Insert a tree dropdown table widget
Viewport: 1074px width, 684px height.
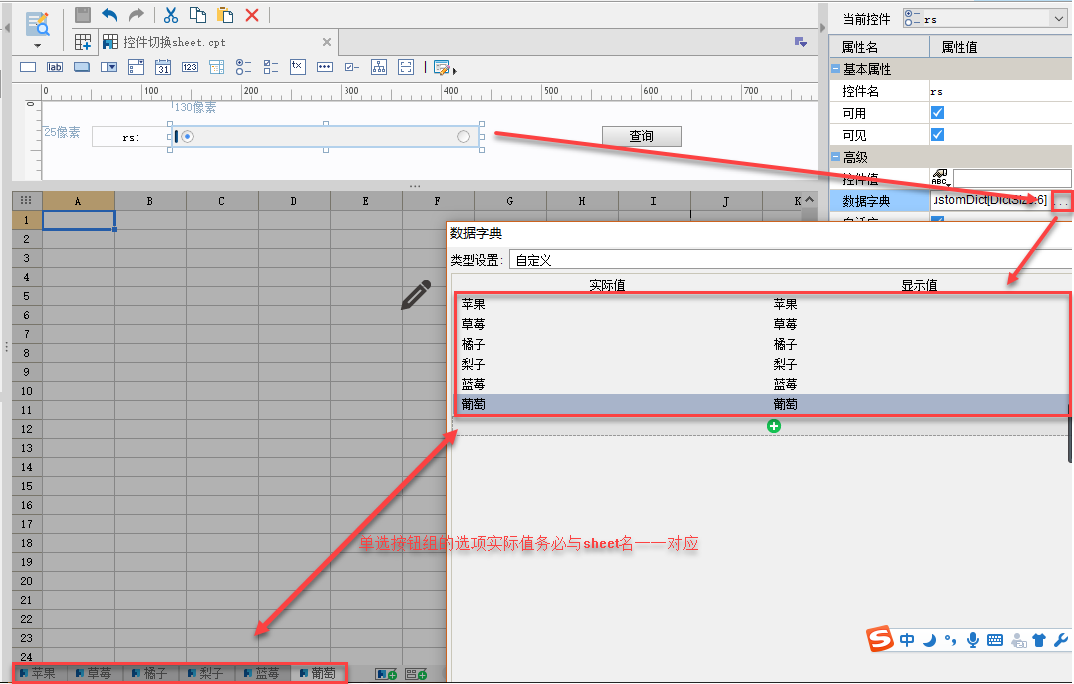(x=216, y=67)
